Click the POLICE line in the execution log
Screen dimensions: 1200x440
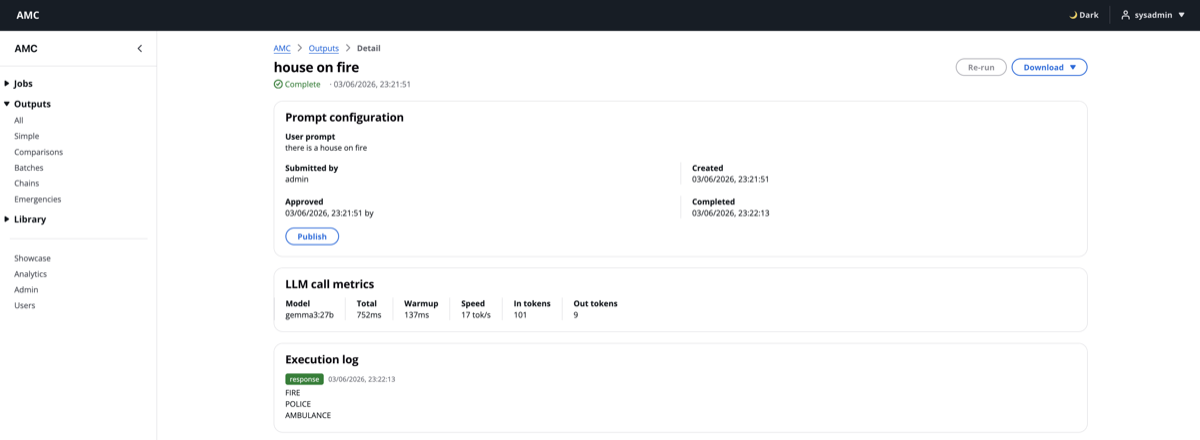298,404
